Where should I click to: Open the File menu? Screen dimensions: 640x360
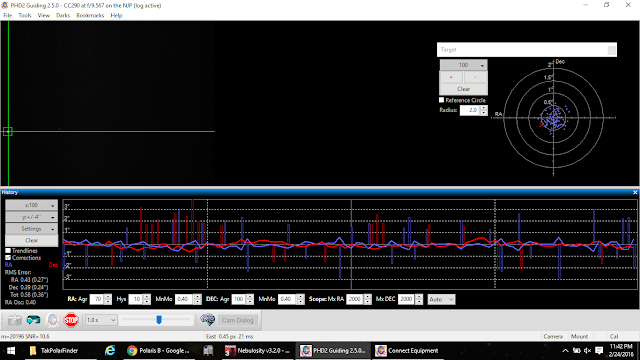tap(7, 16)
